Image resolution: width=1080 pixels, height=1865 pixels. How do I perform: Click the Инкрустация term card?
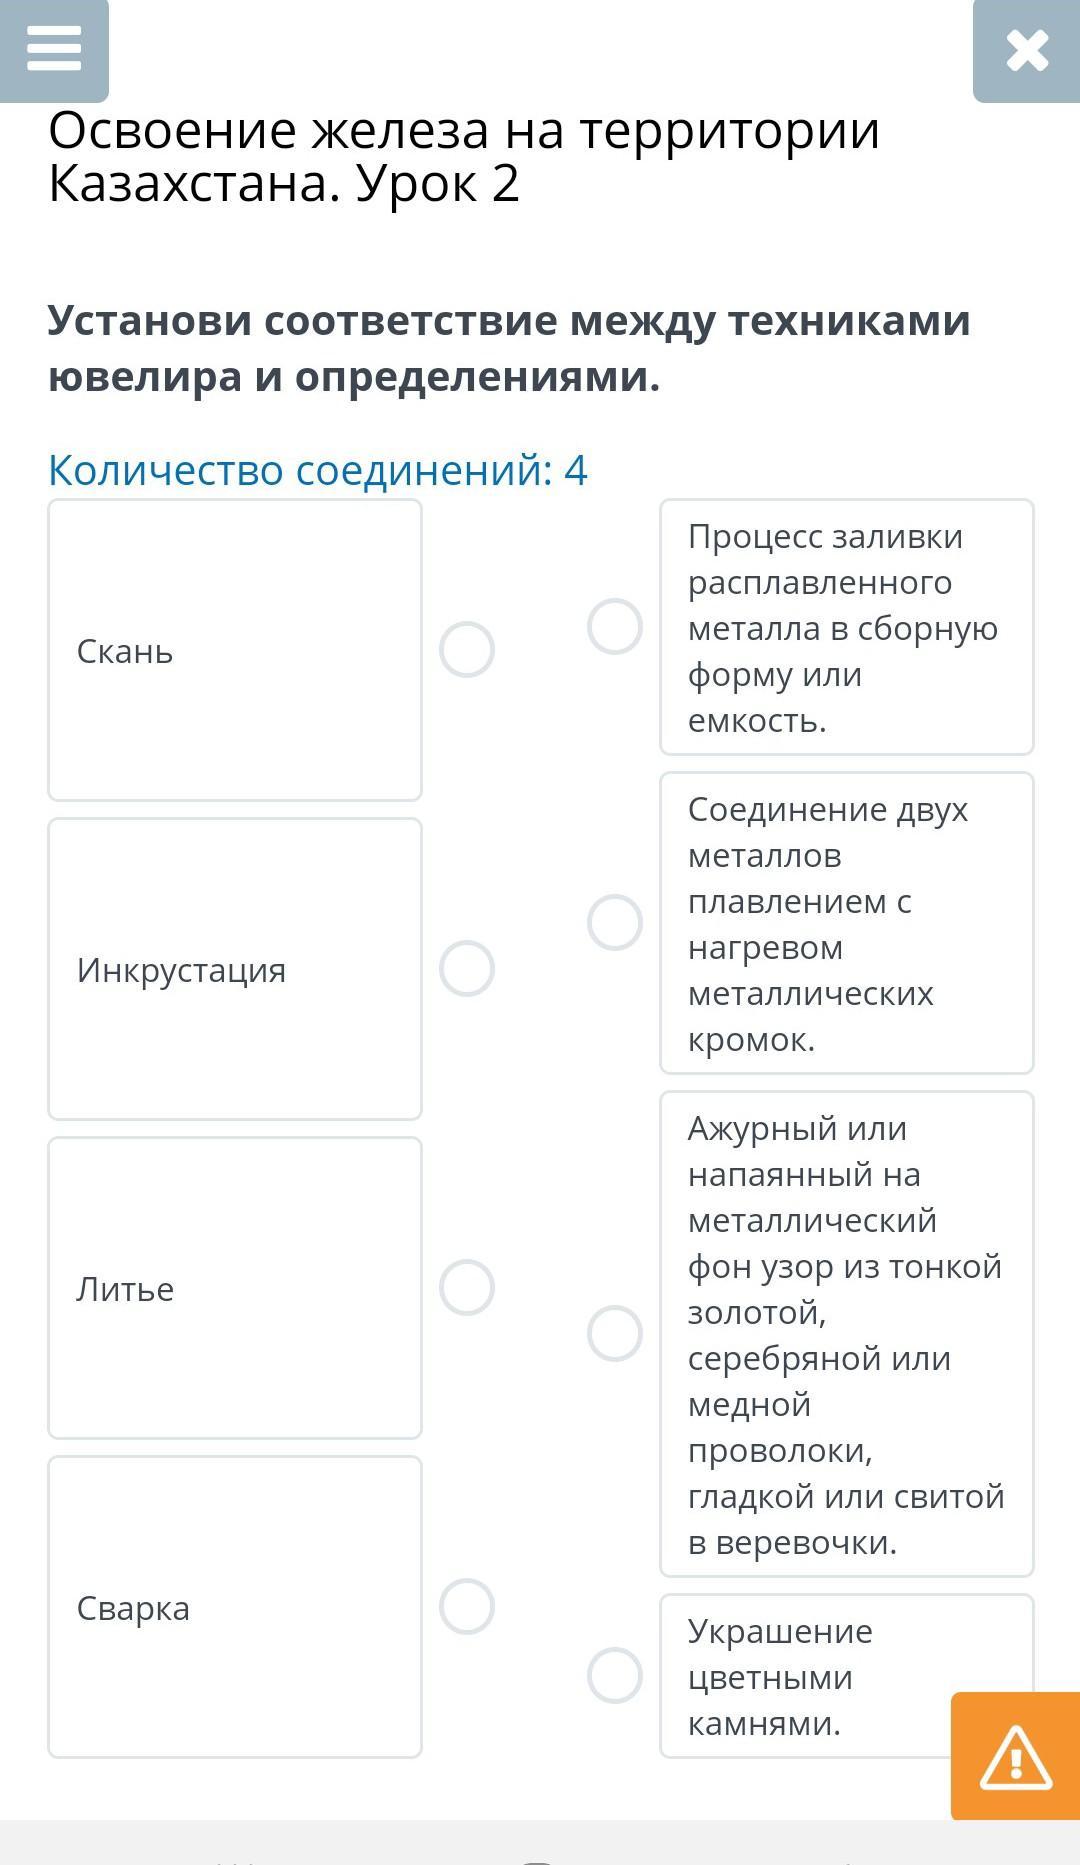(x=235, y=969)
